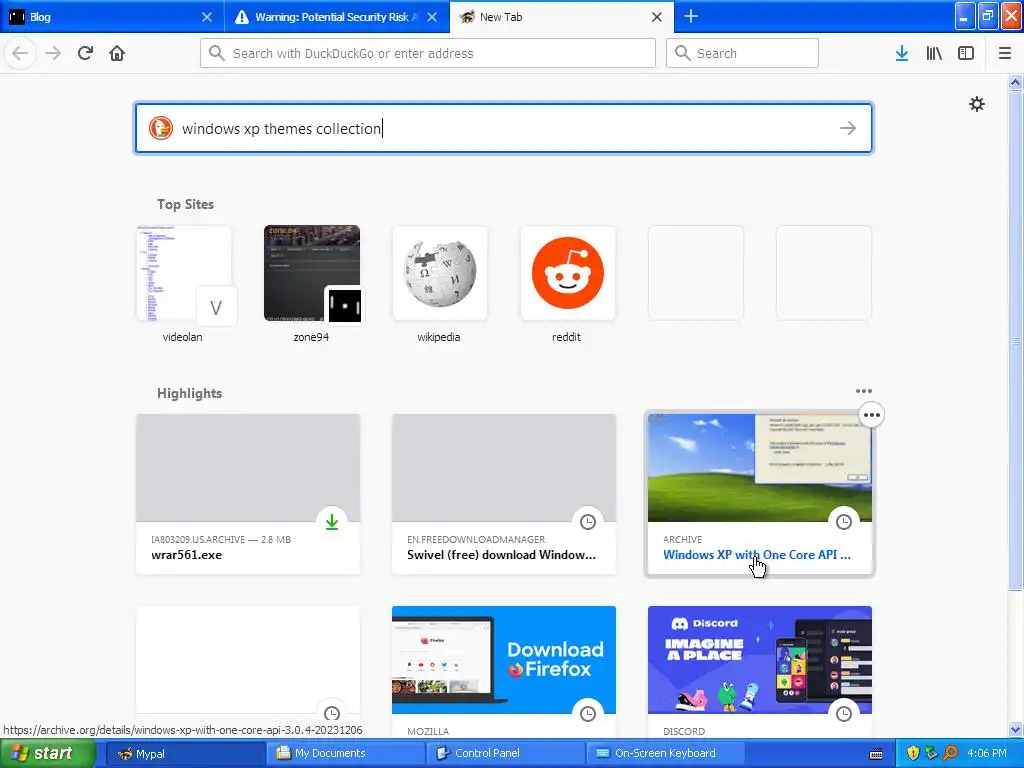Reload the current page
This screenshot has height=768, width=1024.
(85, 53)
